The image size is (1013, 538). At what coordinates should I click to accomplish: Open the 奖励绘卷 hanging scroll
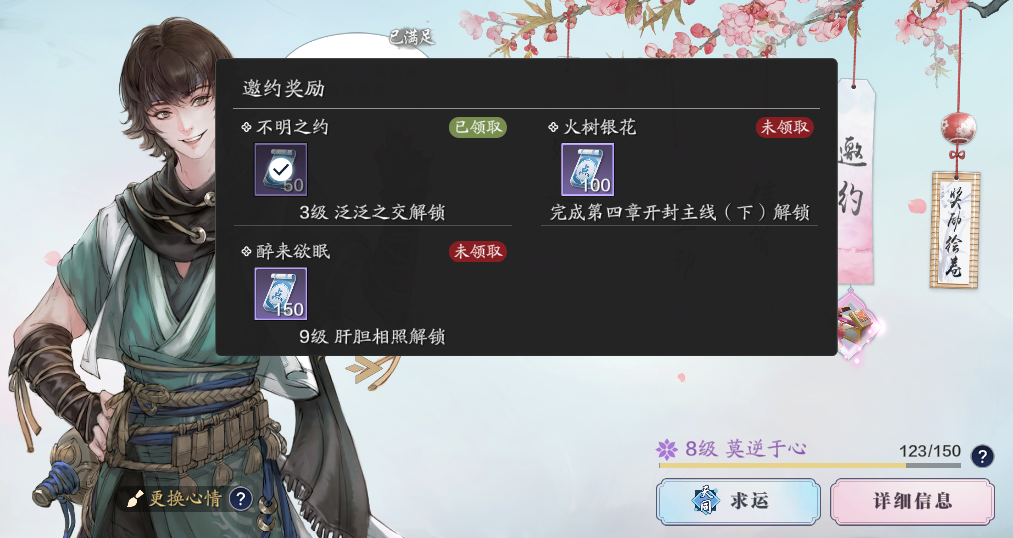tap(955, 229)
